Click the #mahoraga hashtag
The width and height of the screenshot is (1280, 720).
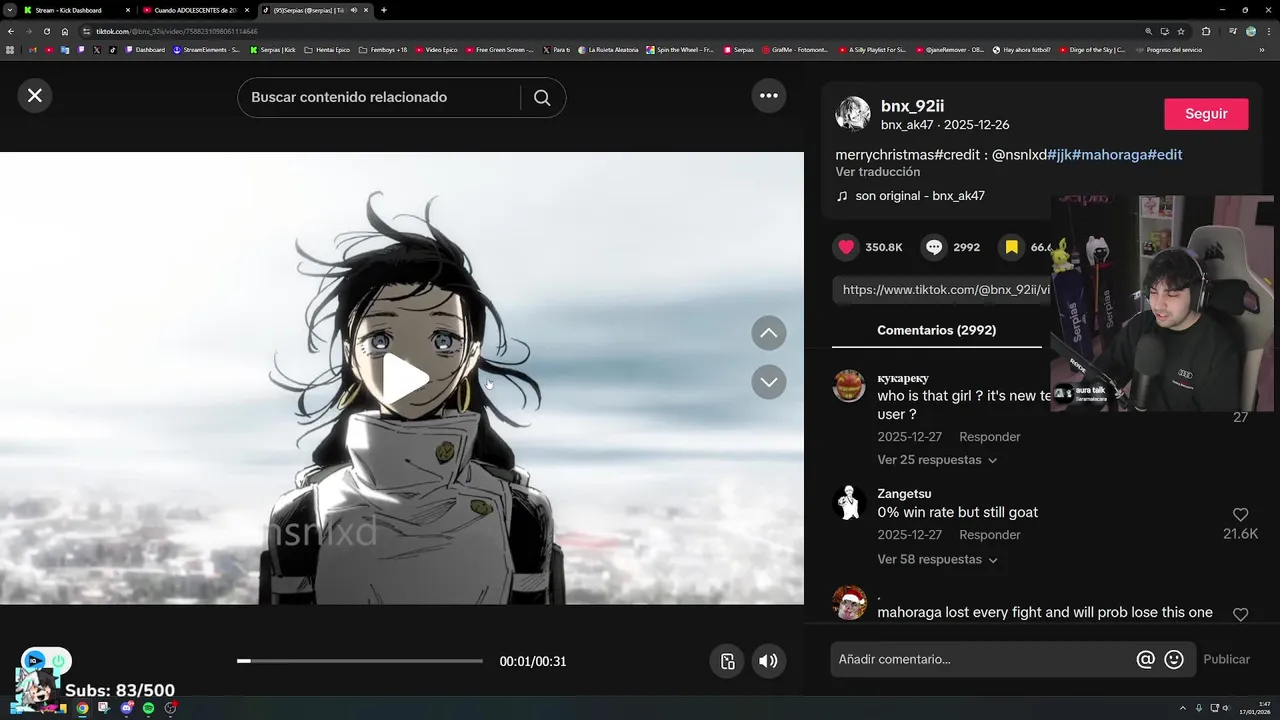pyautogui.click(x=1109, y=155)
